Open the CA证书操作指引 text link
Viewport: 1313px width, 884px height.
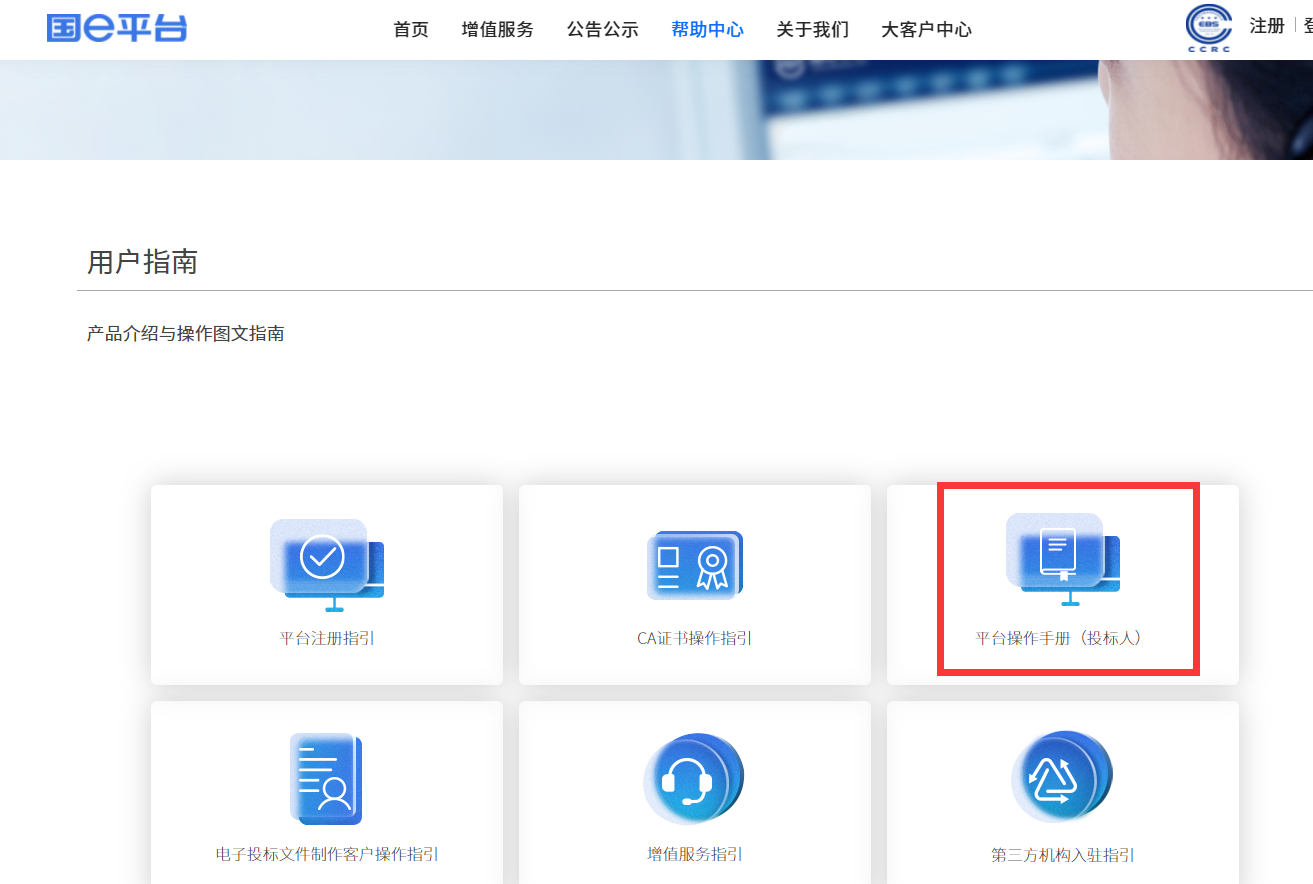click(x=694, y=638)
